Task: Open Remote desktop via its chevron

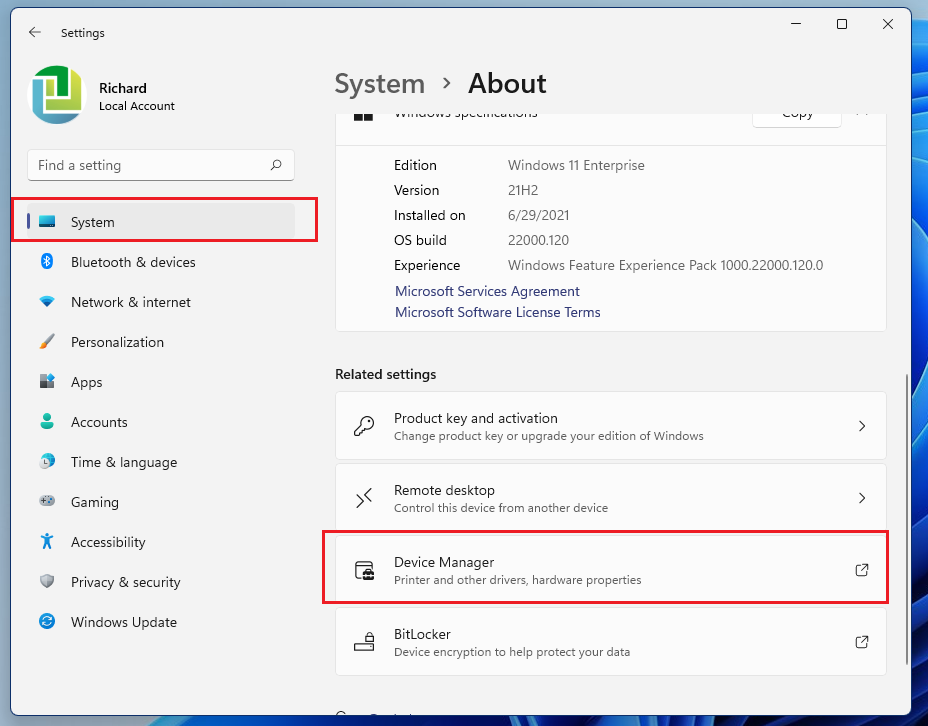Action: [x=861, y=497]
